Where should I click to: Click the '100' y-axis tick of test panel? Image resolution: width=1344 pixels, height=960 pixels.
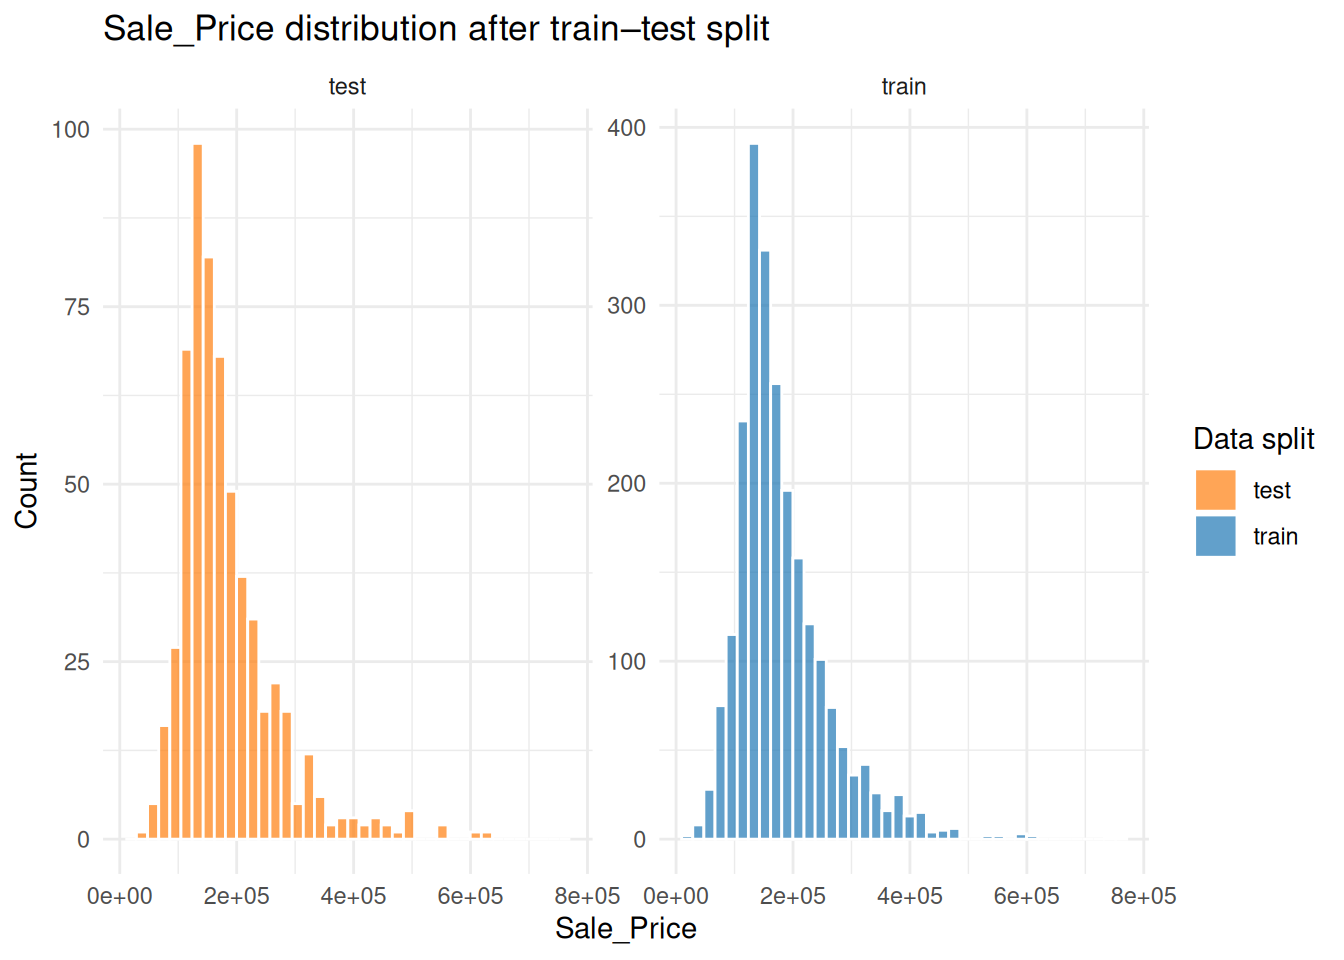tap(71, 130)
